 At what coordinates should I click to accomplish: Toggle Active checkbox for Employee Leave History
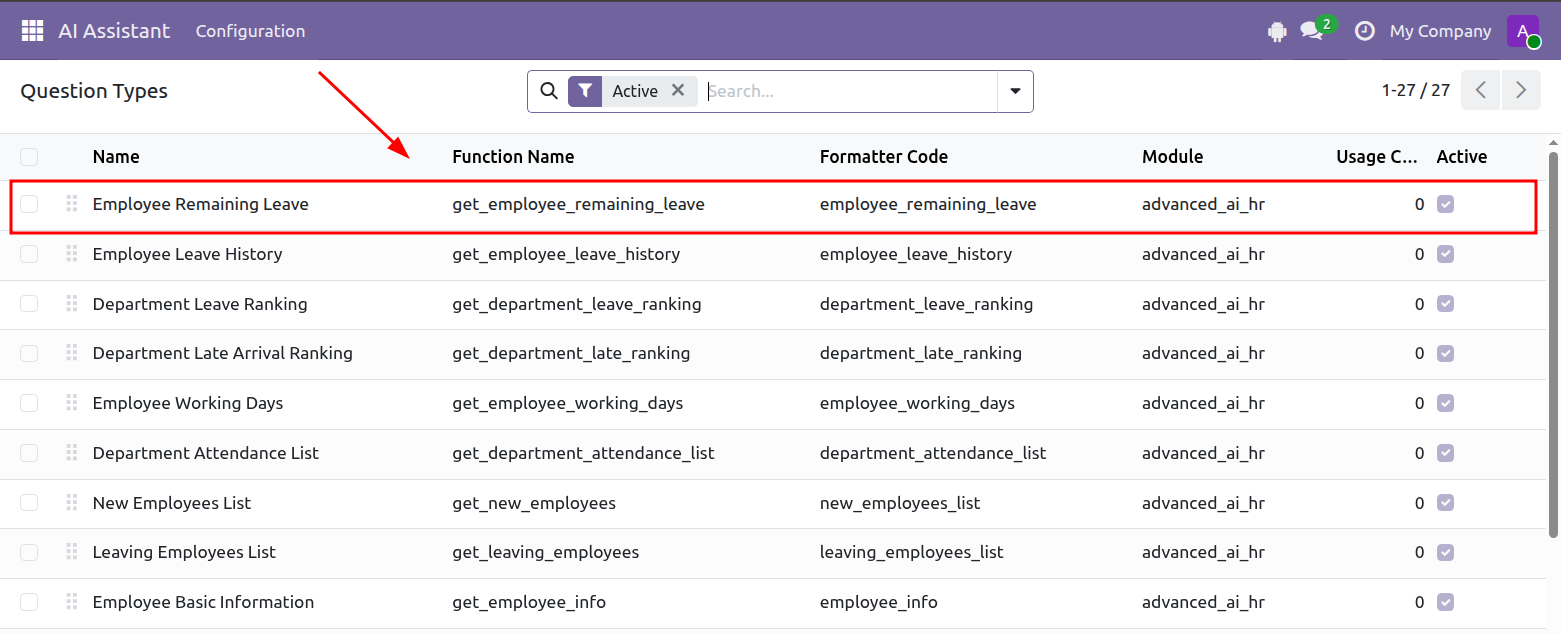click(1445, 254)
